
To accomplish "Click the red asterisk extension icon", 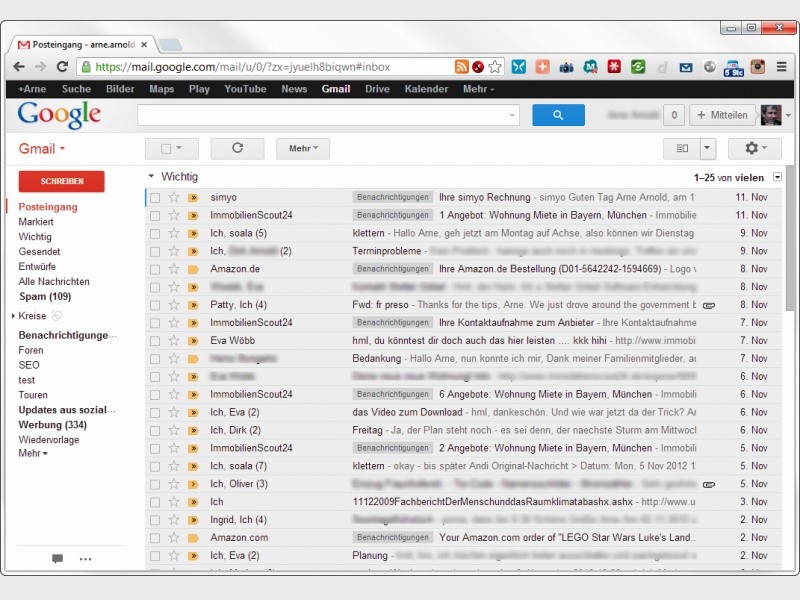I will pyautogui.click(x=614, y=67).
